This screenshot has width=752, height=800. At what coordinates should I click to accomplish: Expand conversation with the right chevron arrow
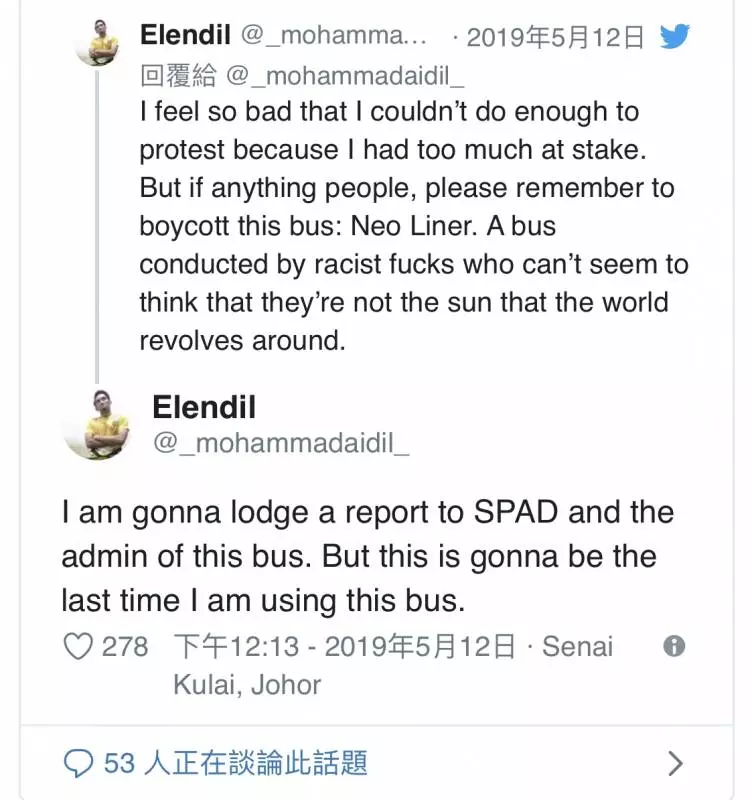675,764
